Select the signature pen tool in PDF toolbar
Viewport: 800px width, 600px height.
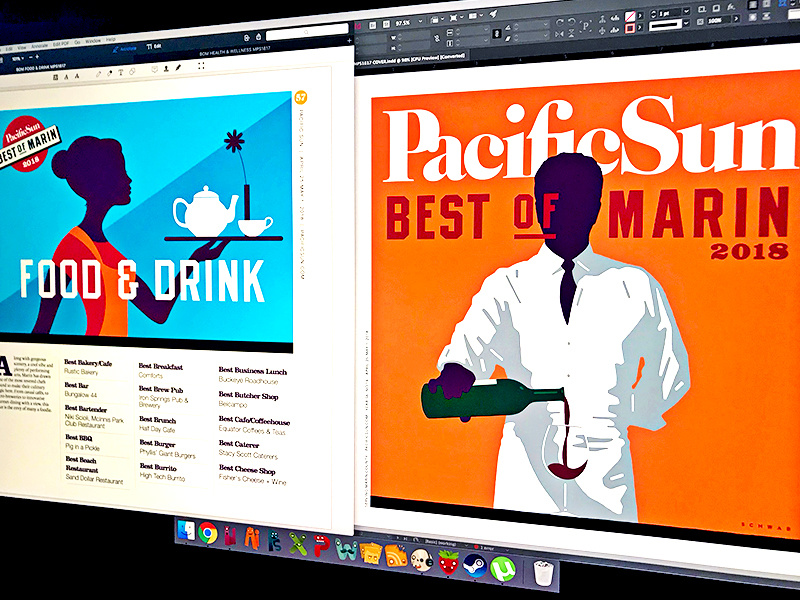pyautogui.click(x=178, y=67)
